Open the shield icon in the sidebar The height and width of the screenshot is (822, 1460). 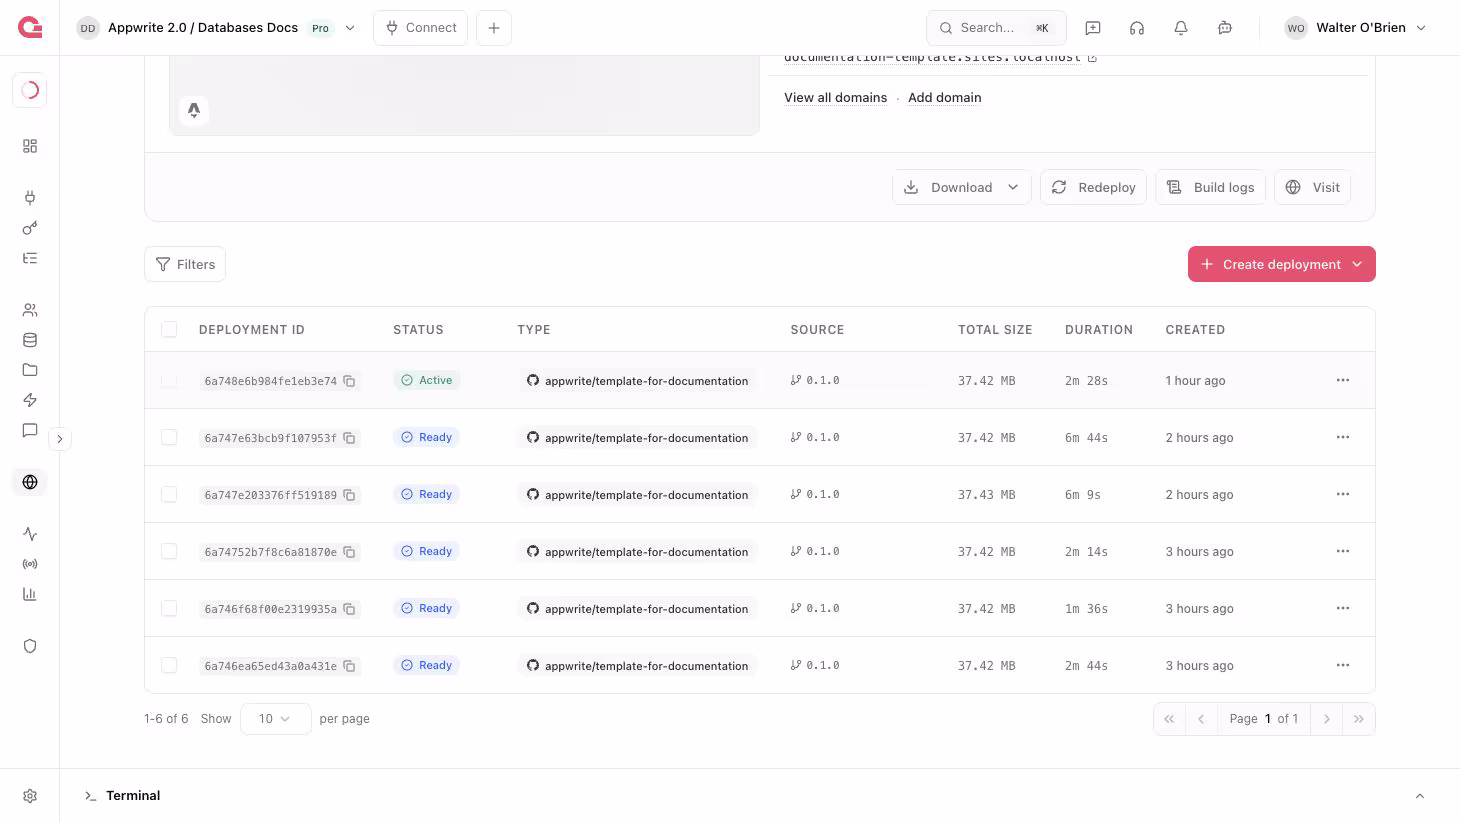pos(30,646)
